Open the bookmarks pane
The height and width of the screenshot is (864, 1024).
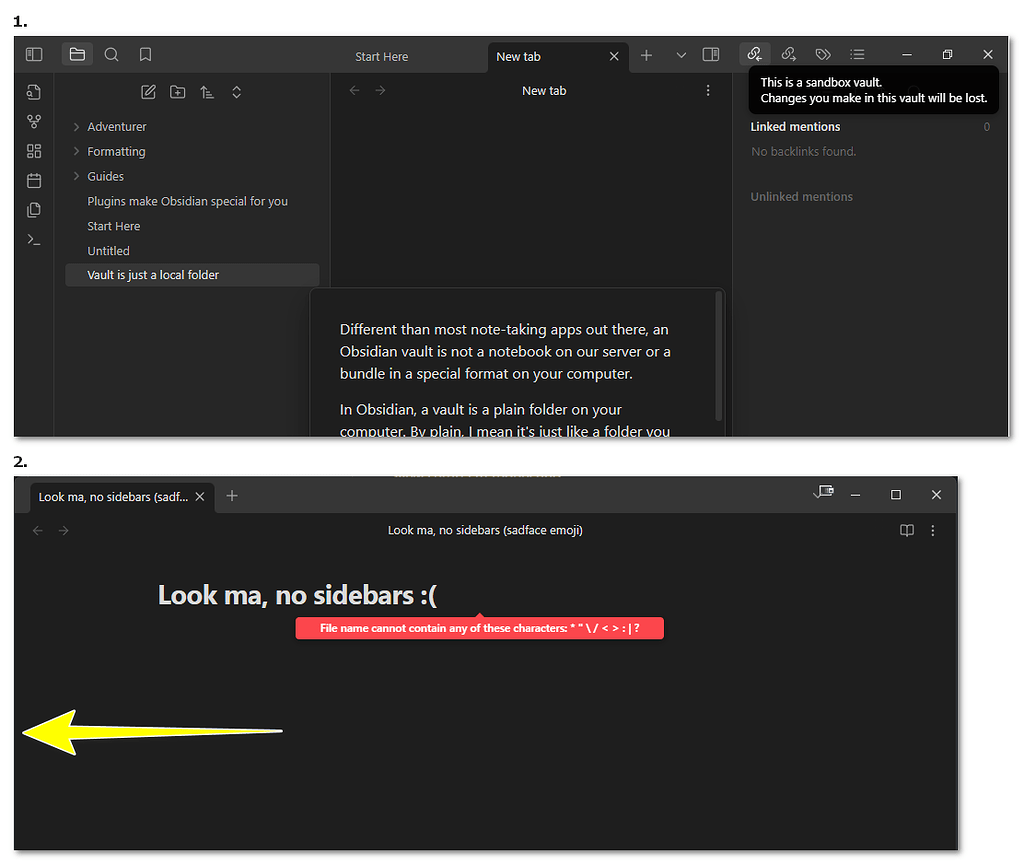click(145, 54)
